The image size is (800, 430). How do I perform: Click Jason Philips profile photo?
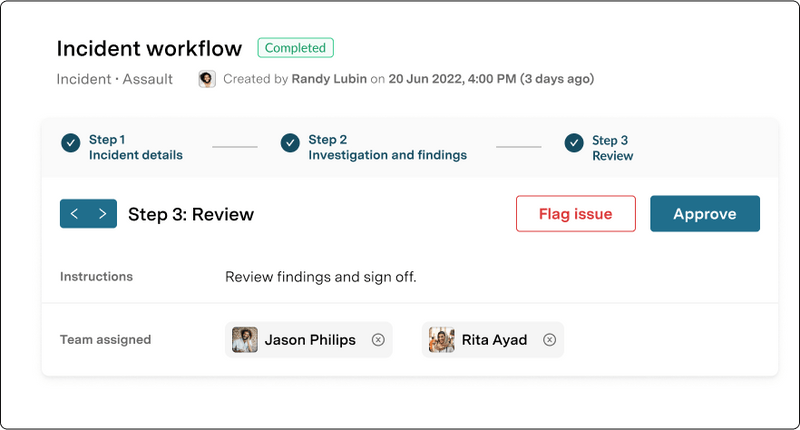pos(245,340)
